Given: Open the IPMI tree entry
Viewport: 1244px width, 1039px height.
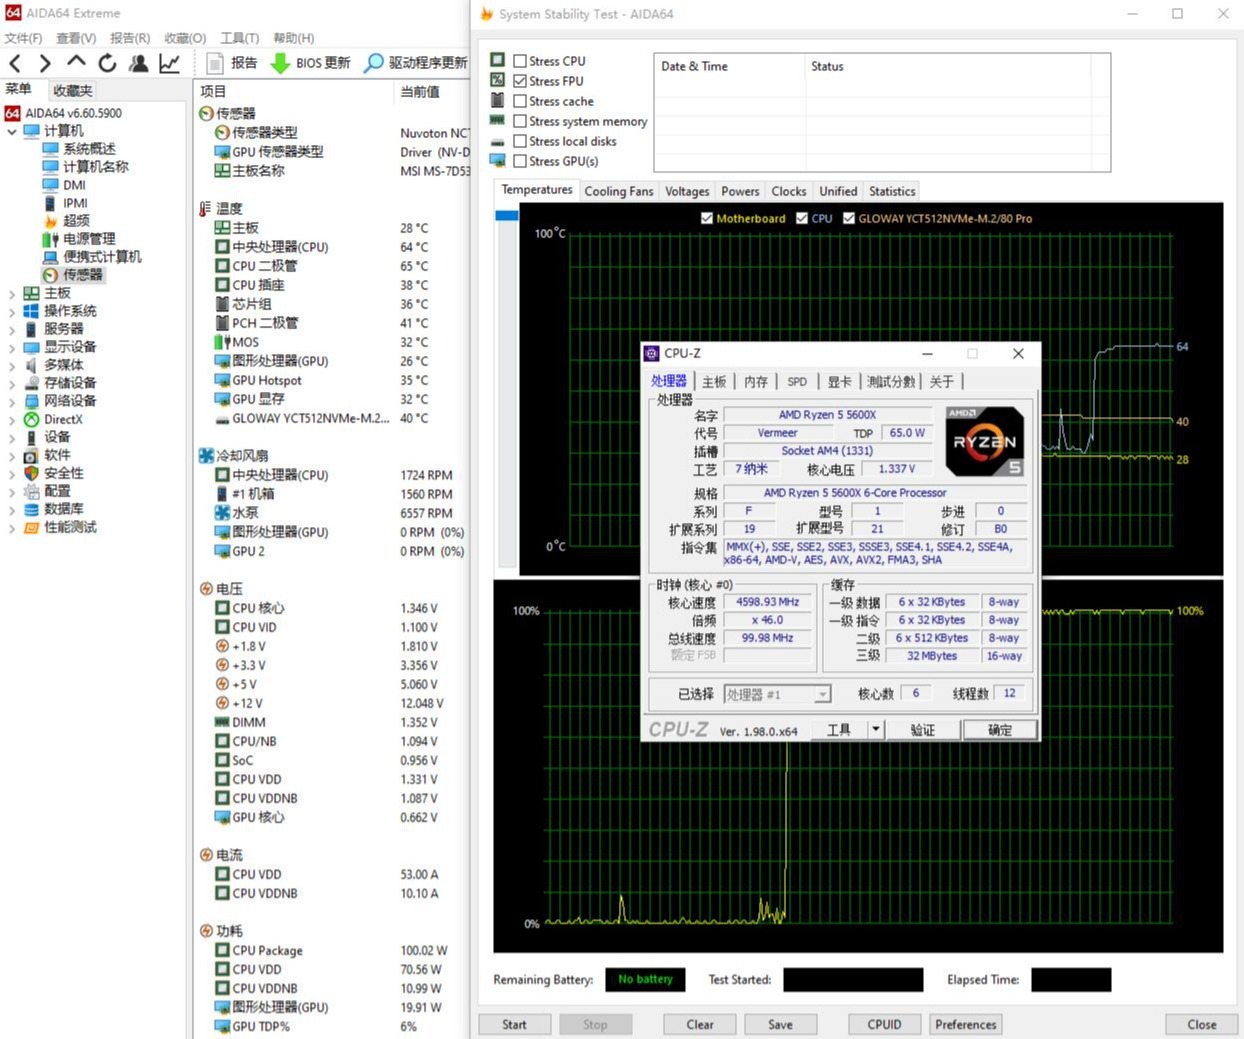Looking at the screenshot, I should 65,203.
